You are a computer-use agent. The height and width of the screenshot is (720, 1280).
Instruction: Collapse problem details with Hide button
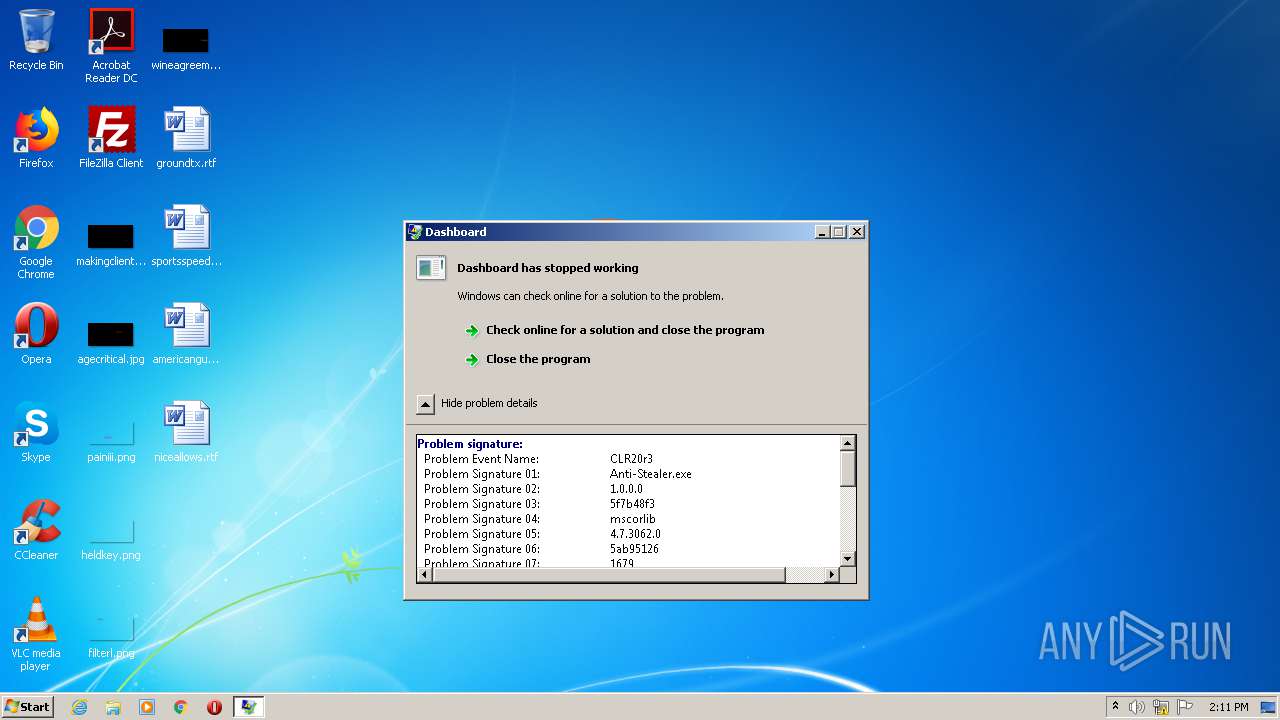[425, 404]
